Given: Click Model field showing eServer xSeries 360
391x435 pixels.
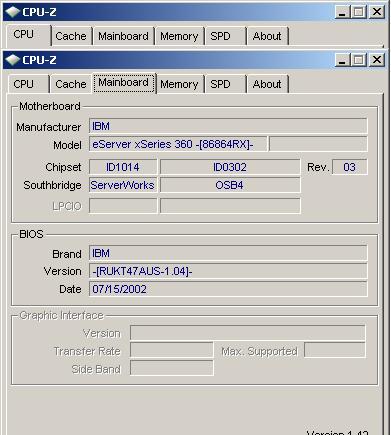Looking at the screenshot, I should point(178,144).
